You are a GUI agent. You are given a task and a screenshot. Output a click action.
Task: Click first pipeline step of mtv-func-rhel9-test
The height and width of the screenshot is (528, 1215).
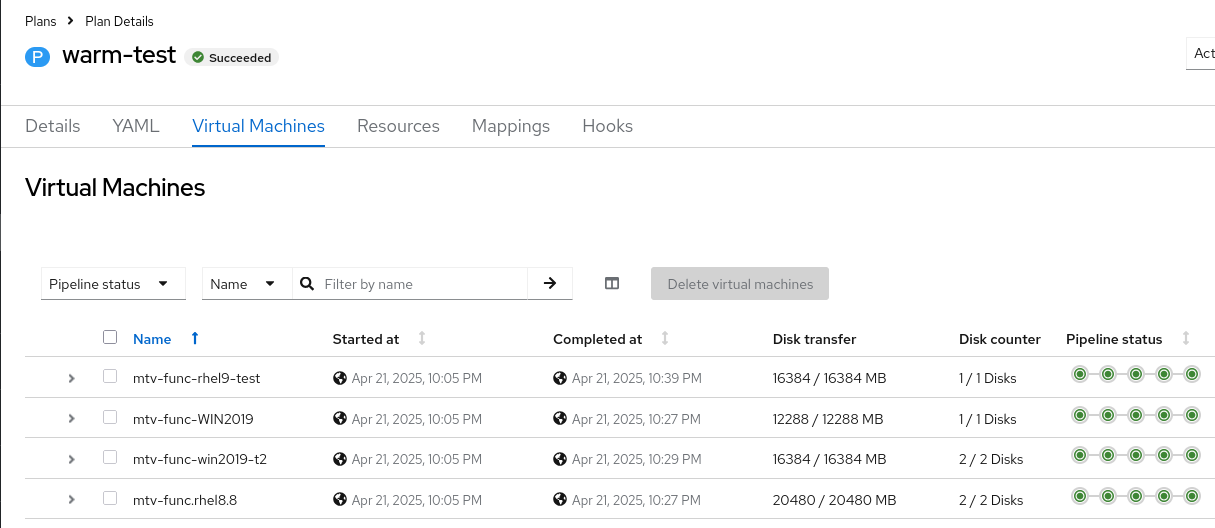click(x=1080, y=375)
